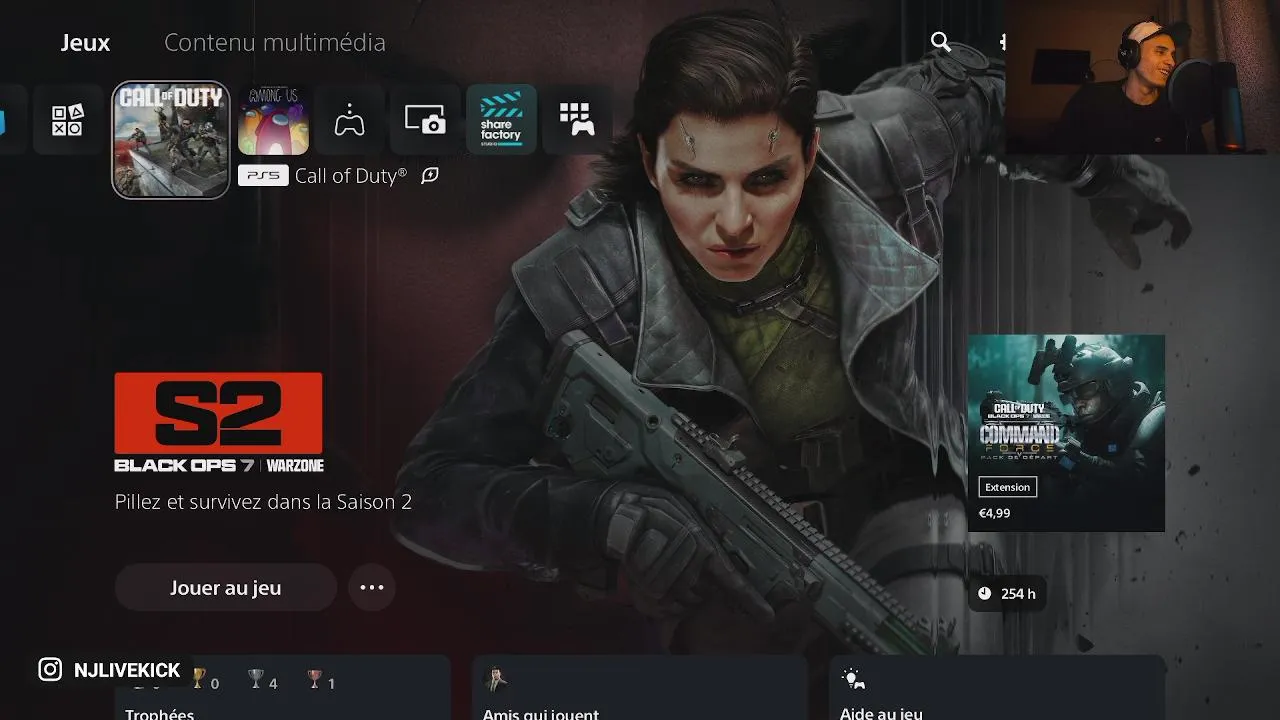
Task: Click the PS5 platform badge
Action: 263,176
